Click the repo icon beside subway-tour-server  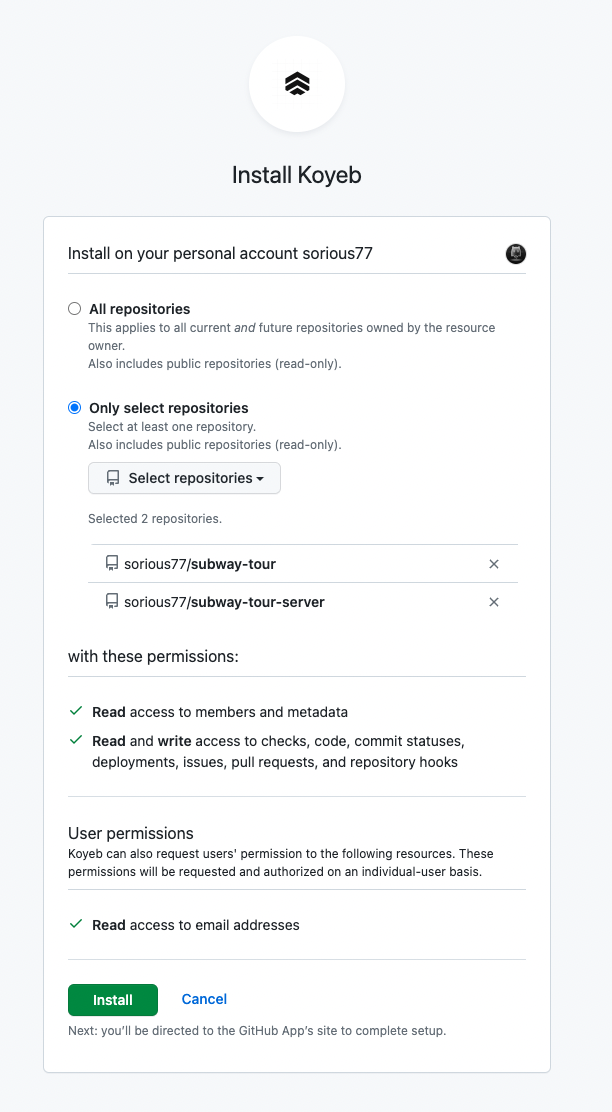[x=112, y=602]
